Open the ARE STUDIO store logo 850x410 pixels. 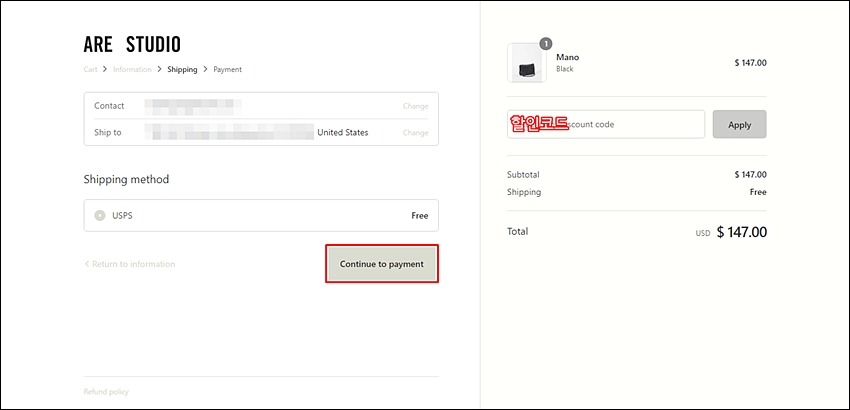(132, 44)
